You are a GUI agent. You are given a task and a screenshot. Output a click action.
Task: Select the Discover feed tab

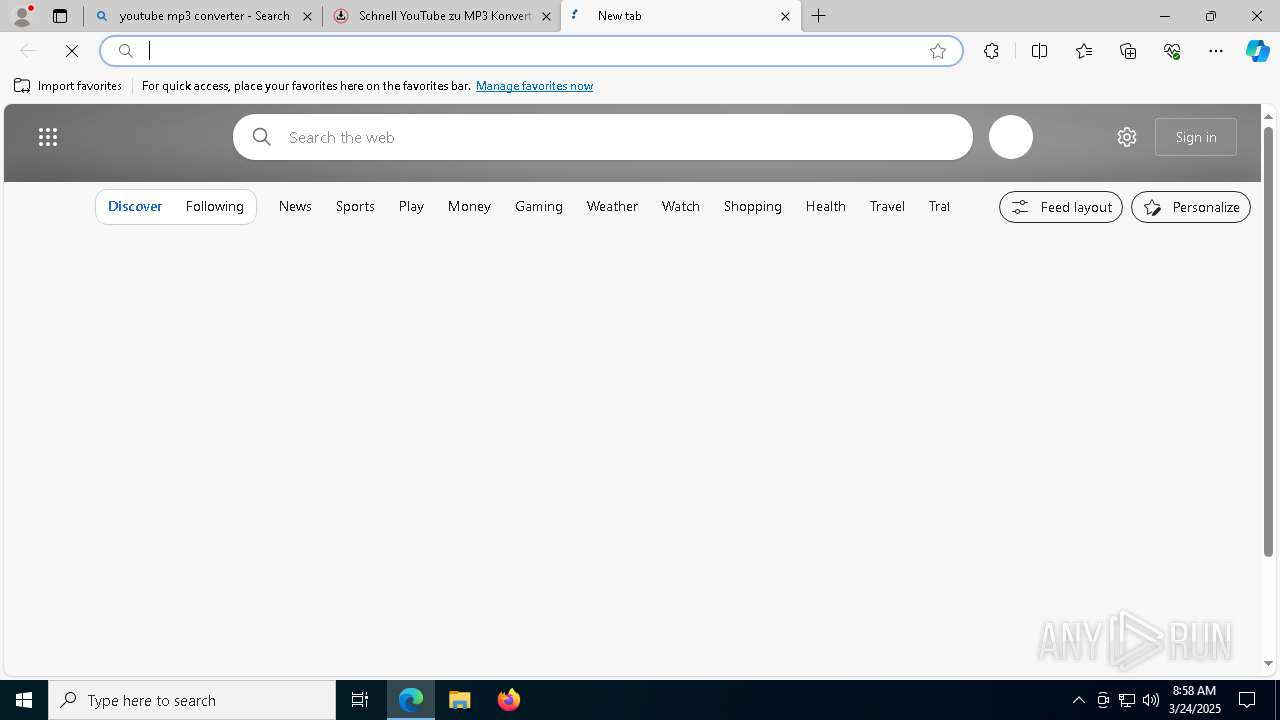(135, 206)
